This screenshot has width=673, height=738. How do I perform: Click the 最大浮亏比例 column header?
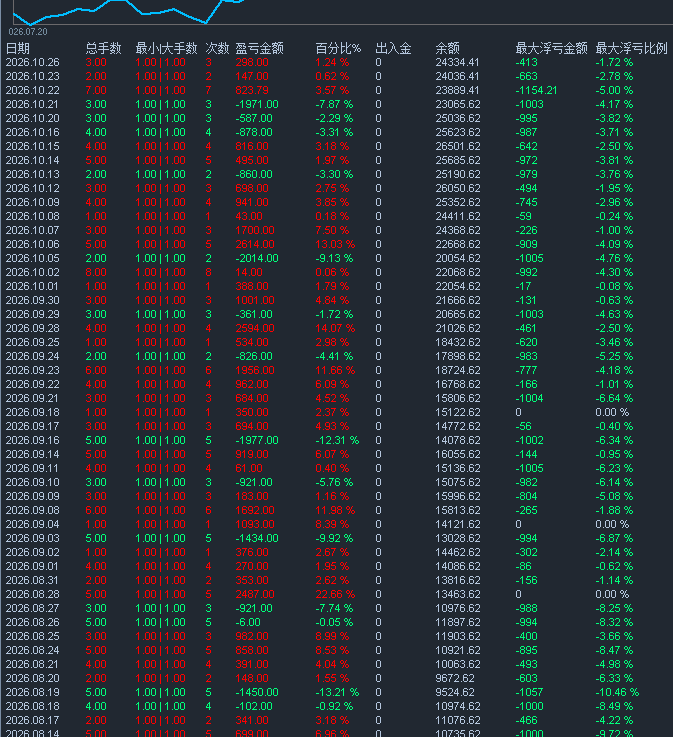631,48
